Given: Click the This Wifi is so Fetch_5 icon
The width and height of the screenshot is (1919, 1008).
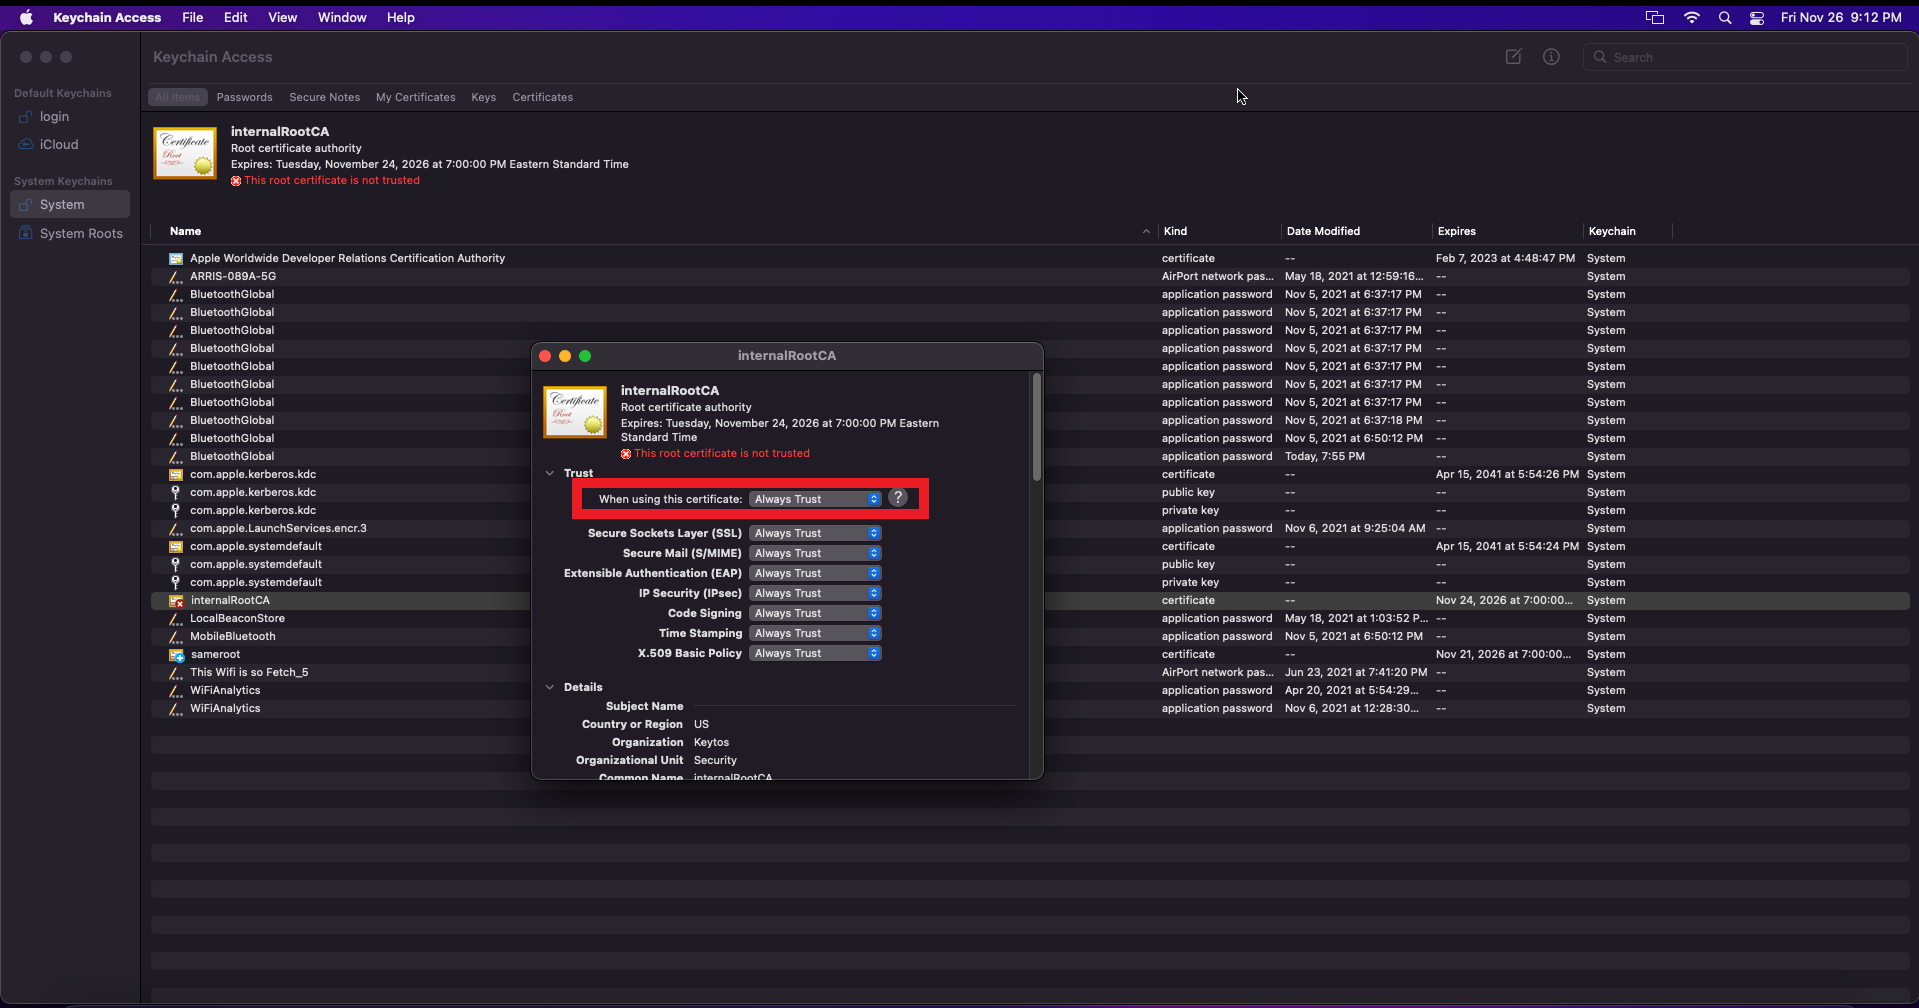Looking at the screenshot, I should click(x=176, y=672).
